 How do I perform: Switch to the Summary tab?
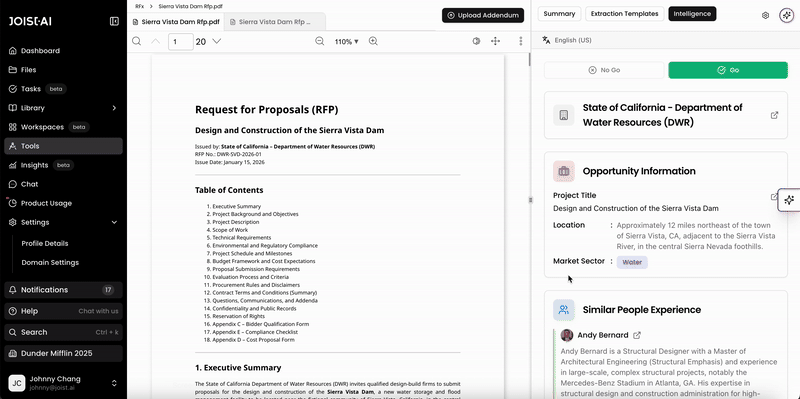point(559,14)
